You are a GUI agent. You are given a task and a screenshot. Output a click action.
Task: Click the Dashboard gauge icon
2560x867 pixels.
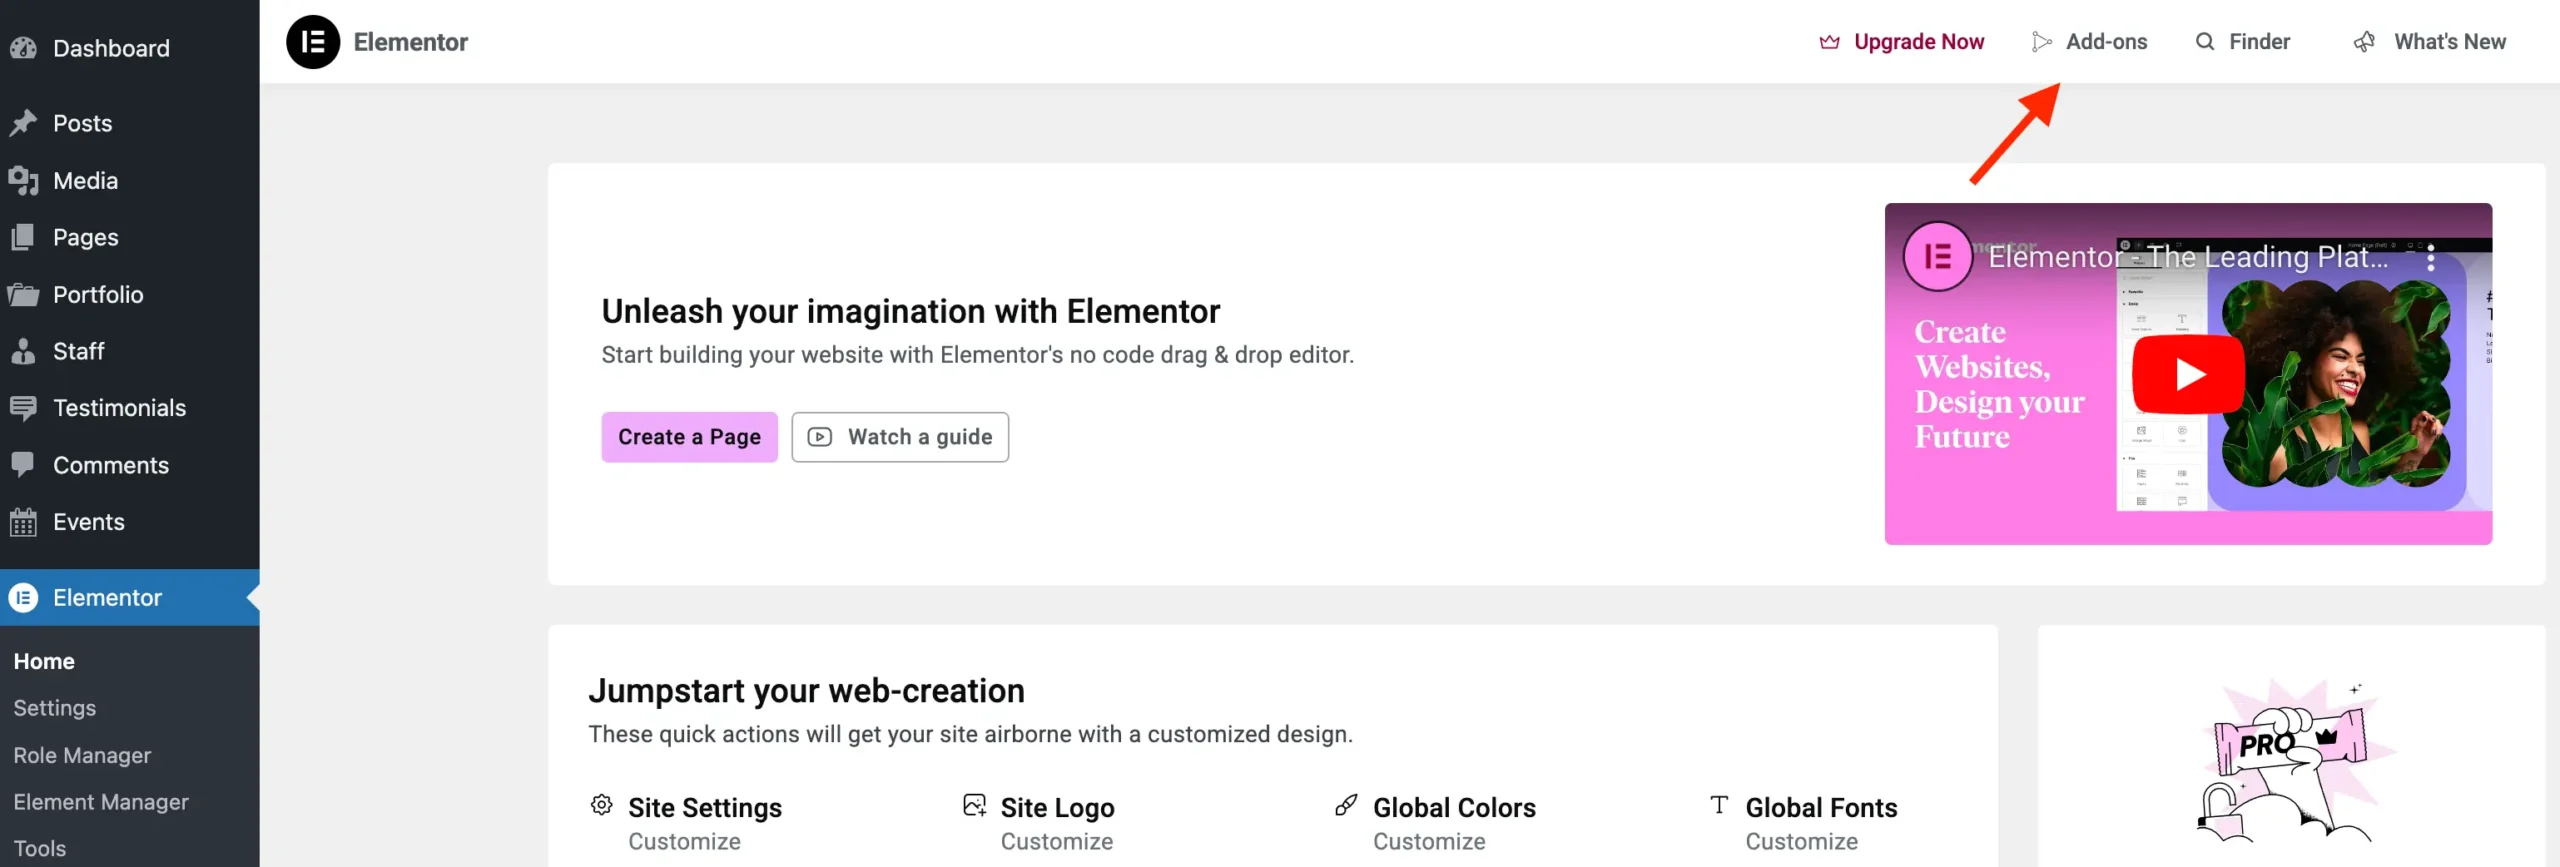tap(23, 48)
